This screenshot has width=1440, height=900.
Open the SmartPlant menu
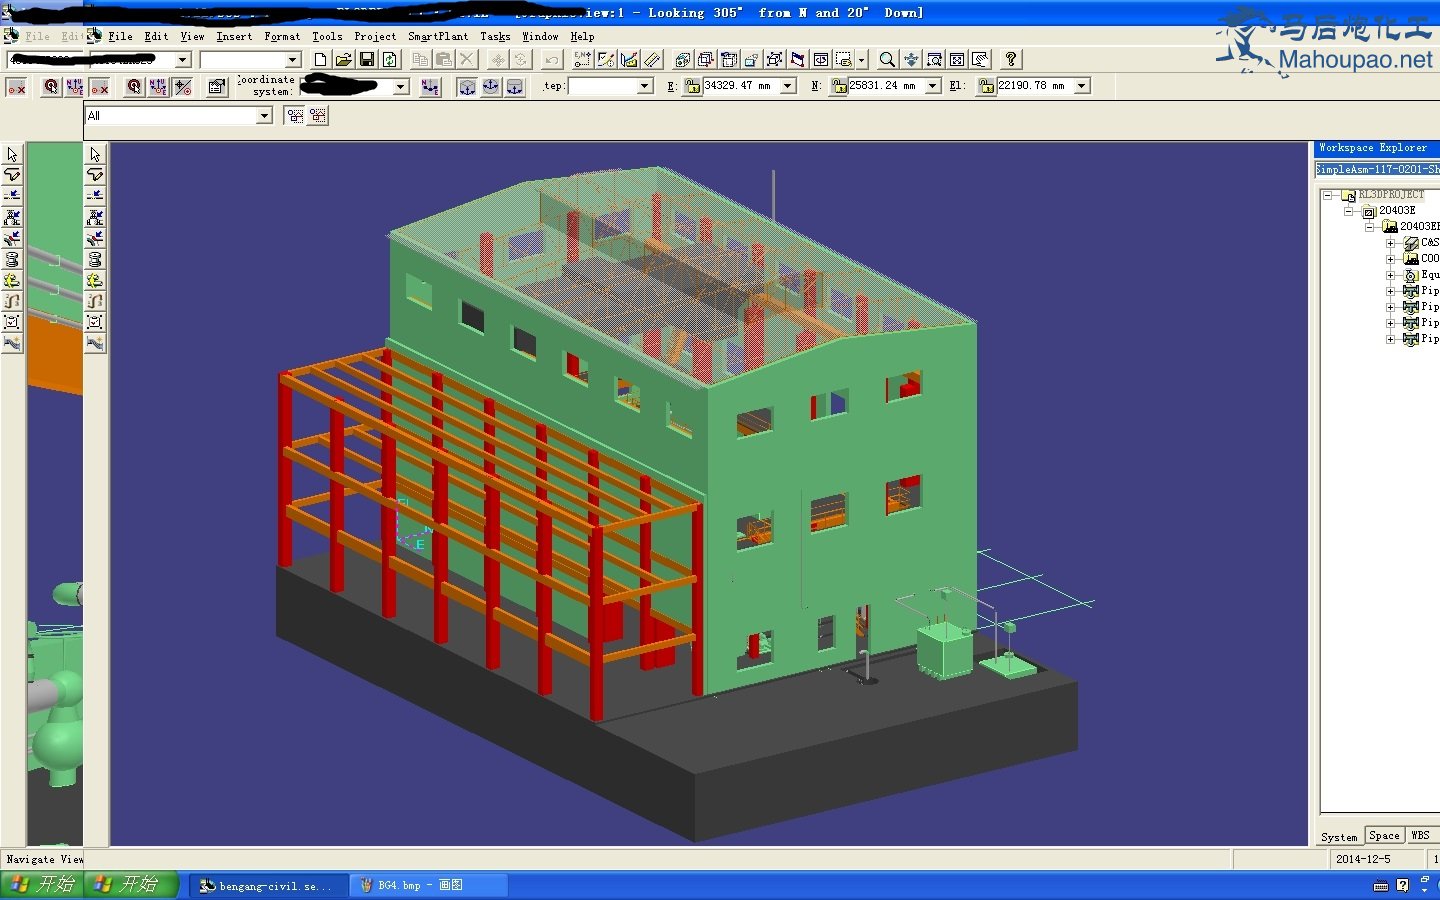click(438, 36)
